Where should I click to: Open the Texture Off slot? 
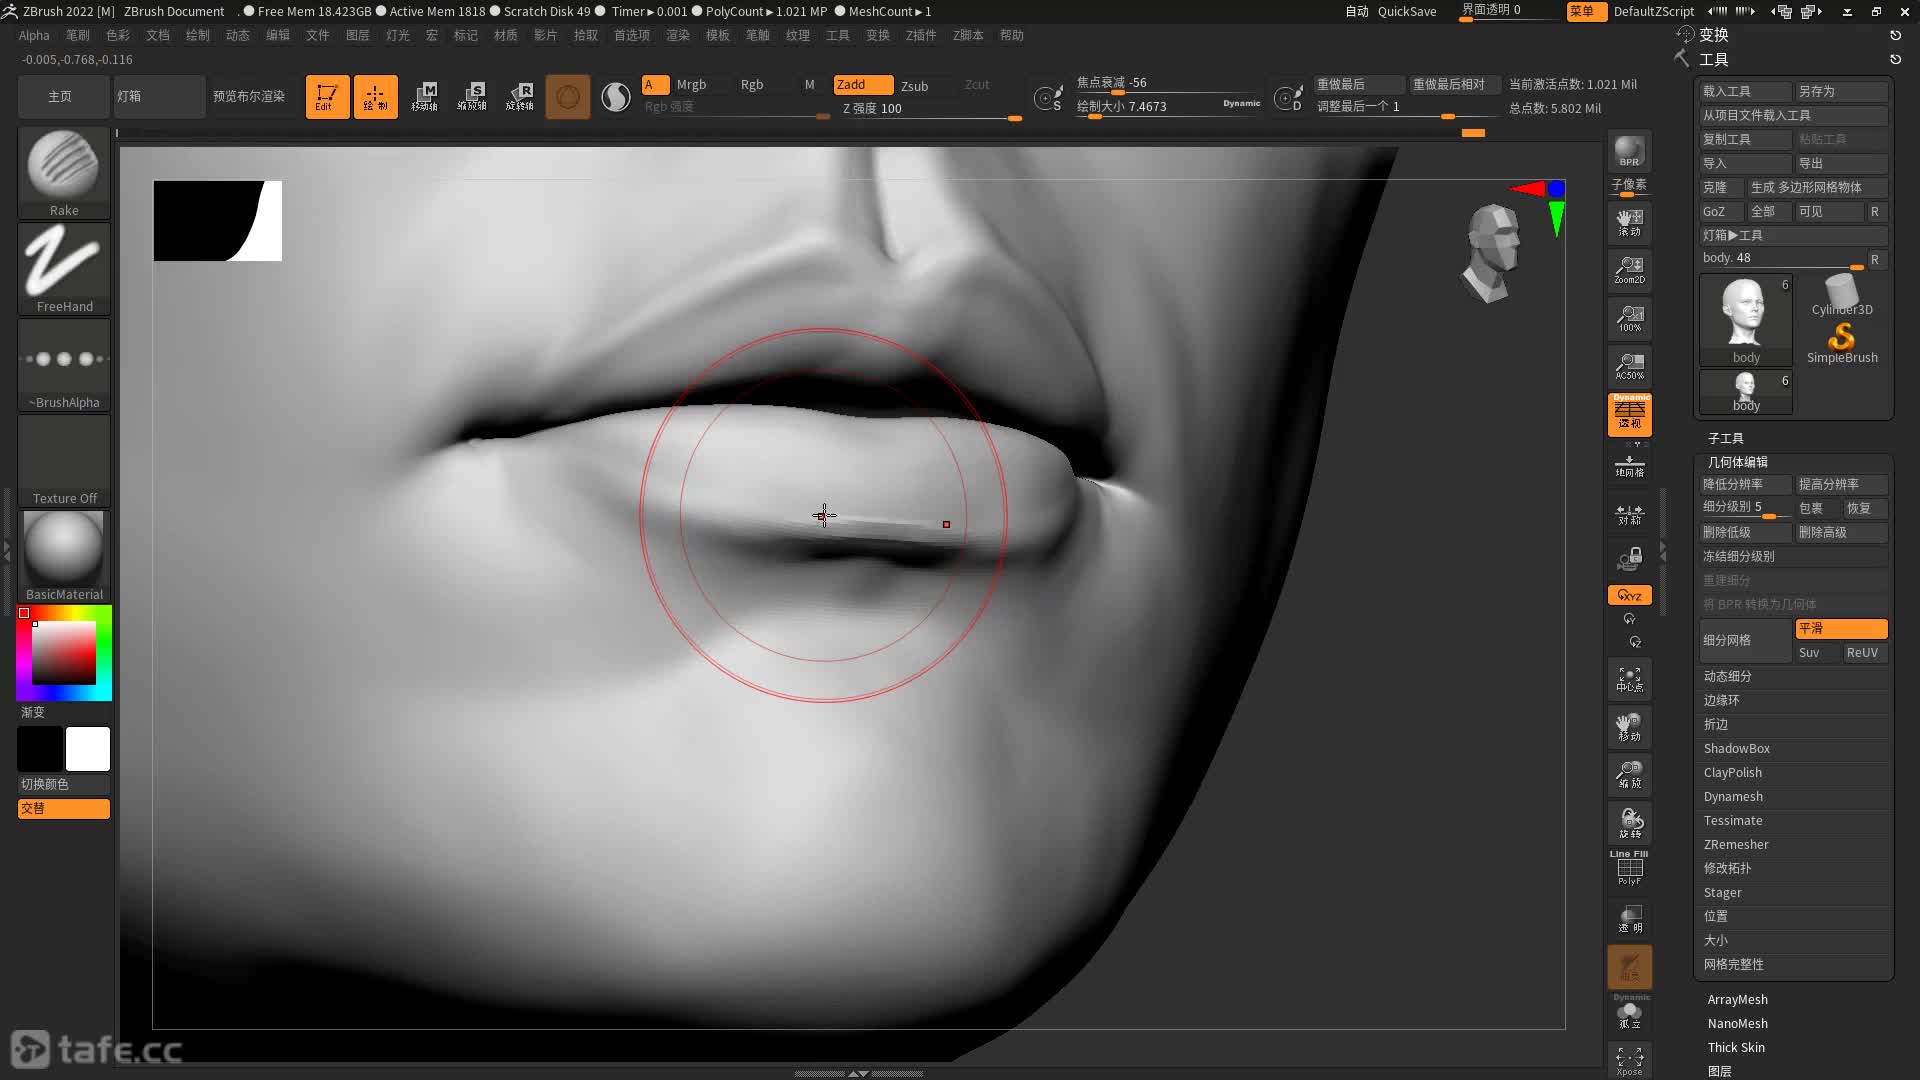click(64, 460)
